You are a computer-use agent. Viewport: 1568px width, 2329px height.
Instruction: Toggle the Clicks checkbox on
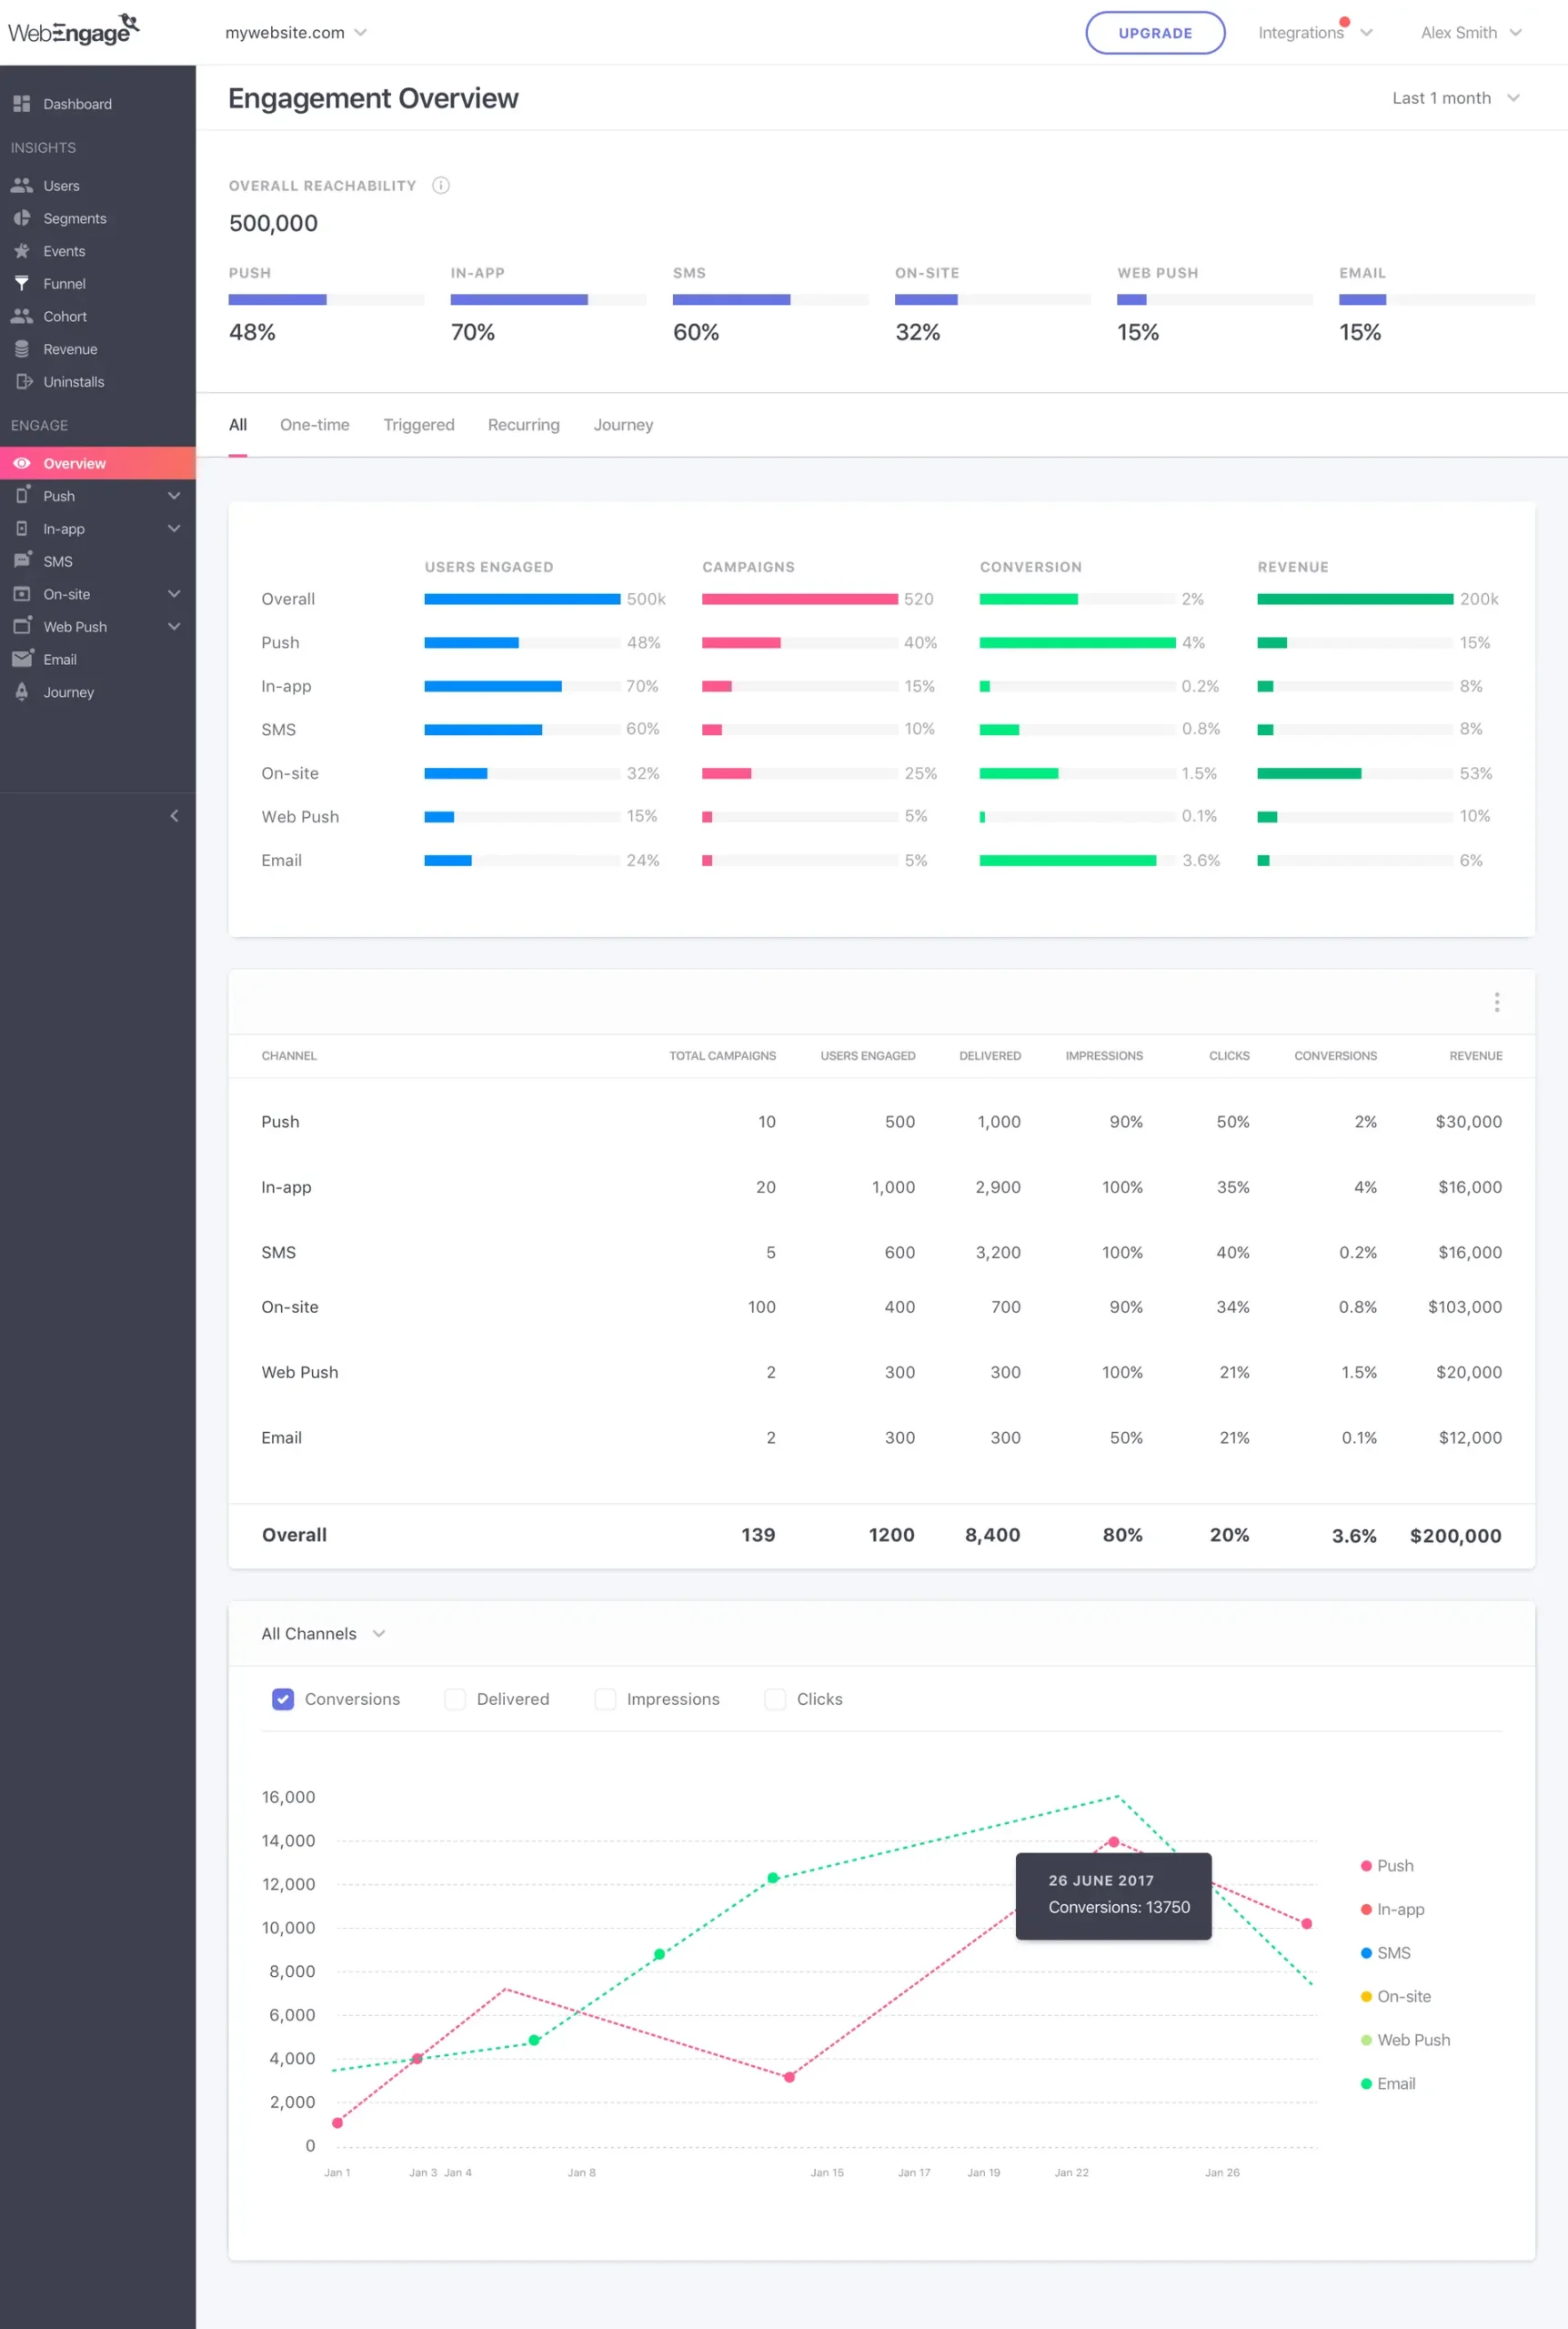pyautogui.click(x=775, y=1699)
